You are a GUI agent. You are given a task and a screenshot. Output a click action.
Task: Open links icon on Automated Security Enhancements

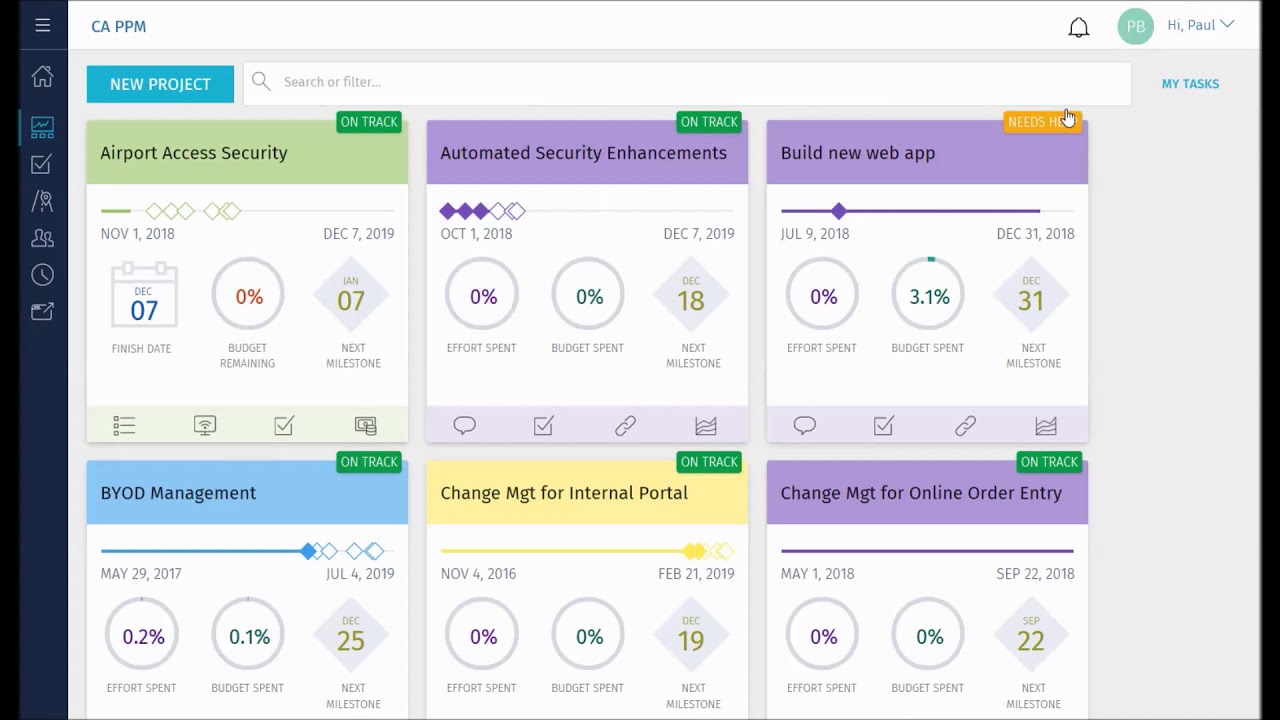(x=625, y=426)
